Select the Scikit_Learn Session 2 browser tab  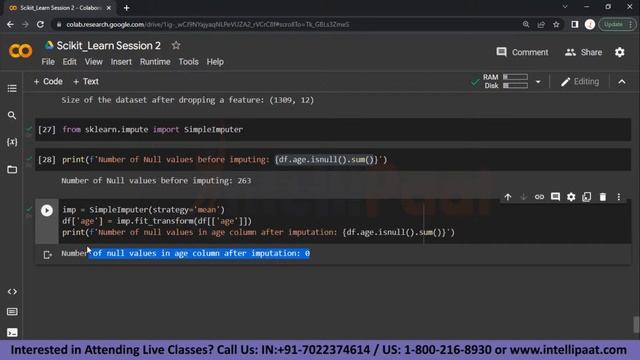pos(59,8)
